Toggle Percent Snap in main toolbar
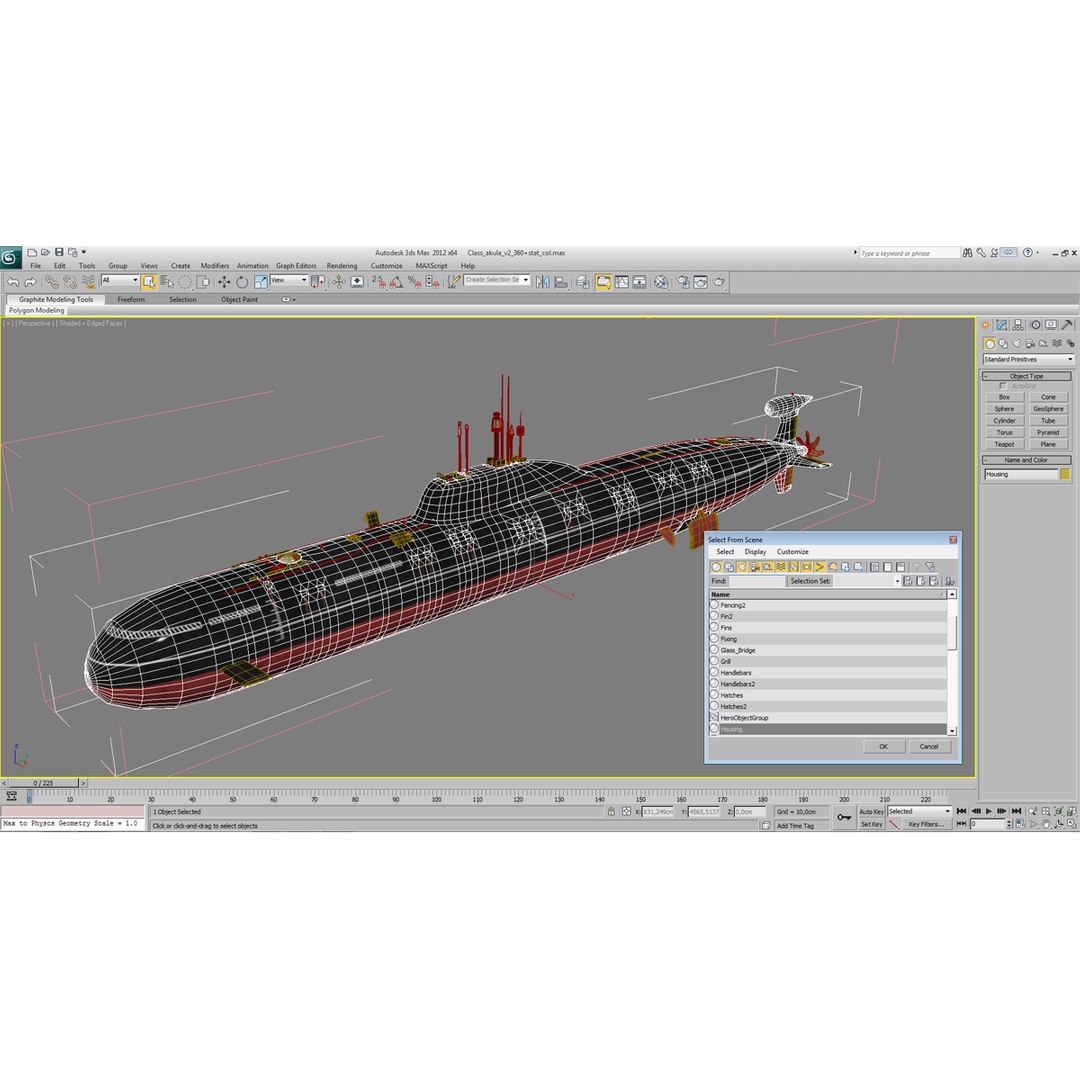Image resolution: width=1080 pixels, height=1080 pixels. click(x=414, y=282)
